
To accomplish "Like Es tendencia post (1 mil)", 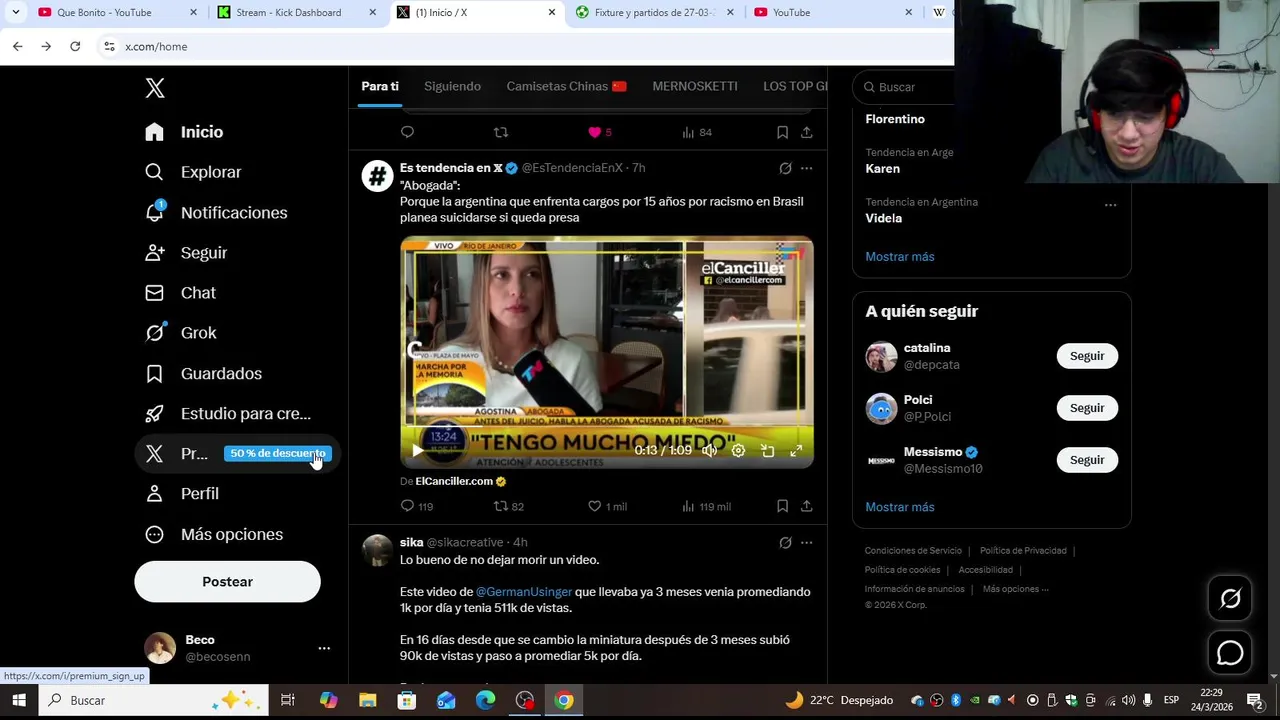I will [x=606, y=507].
